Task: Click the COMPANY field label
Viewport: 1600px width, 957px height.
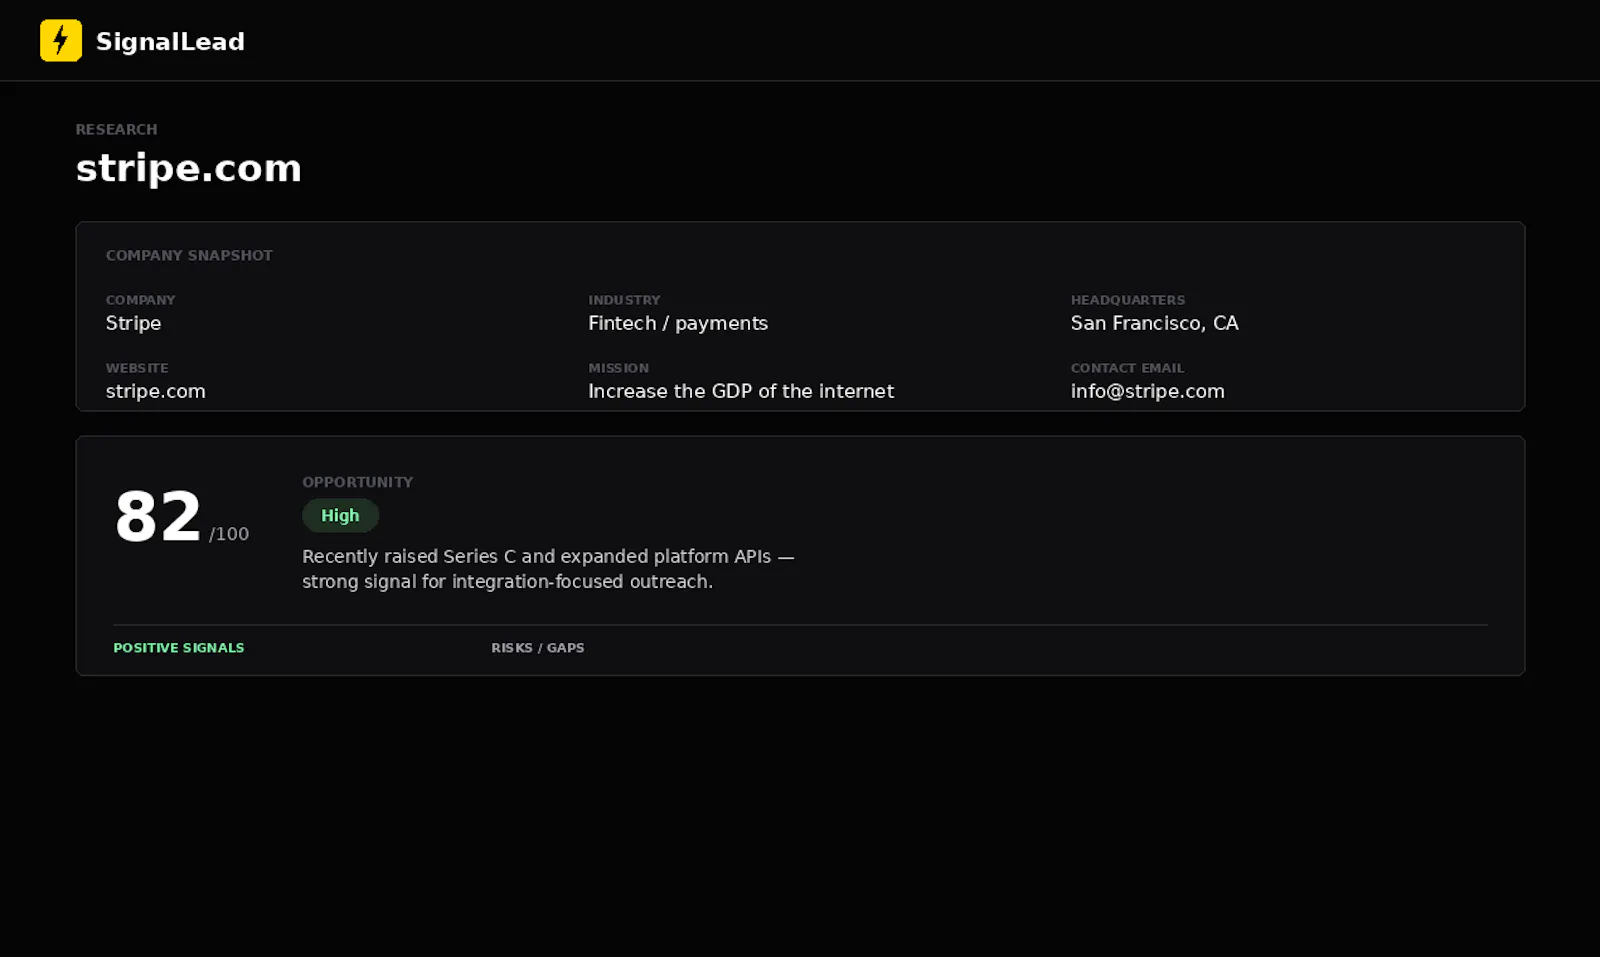Action: click(x=140, y=300)
